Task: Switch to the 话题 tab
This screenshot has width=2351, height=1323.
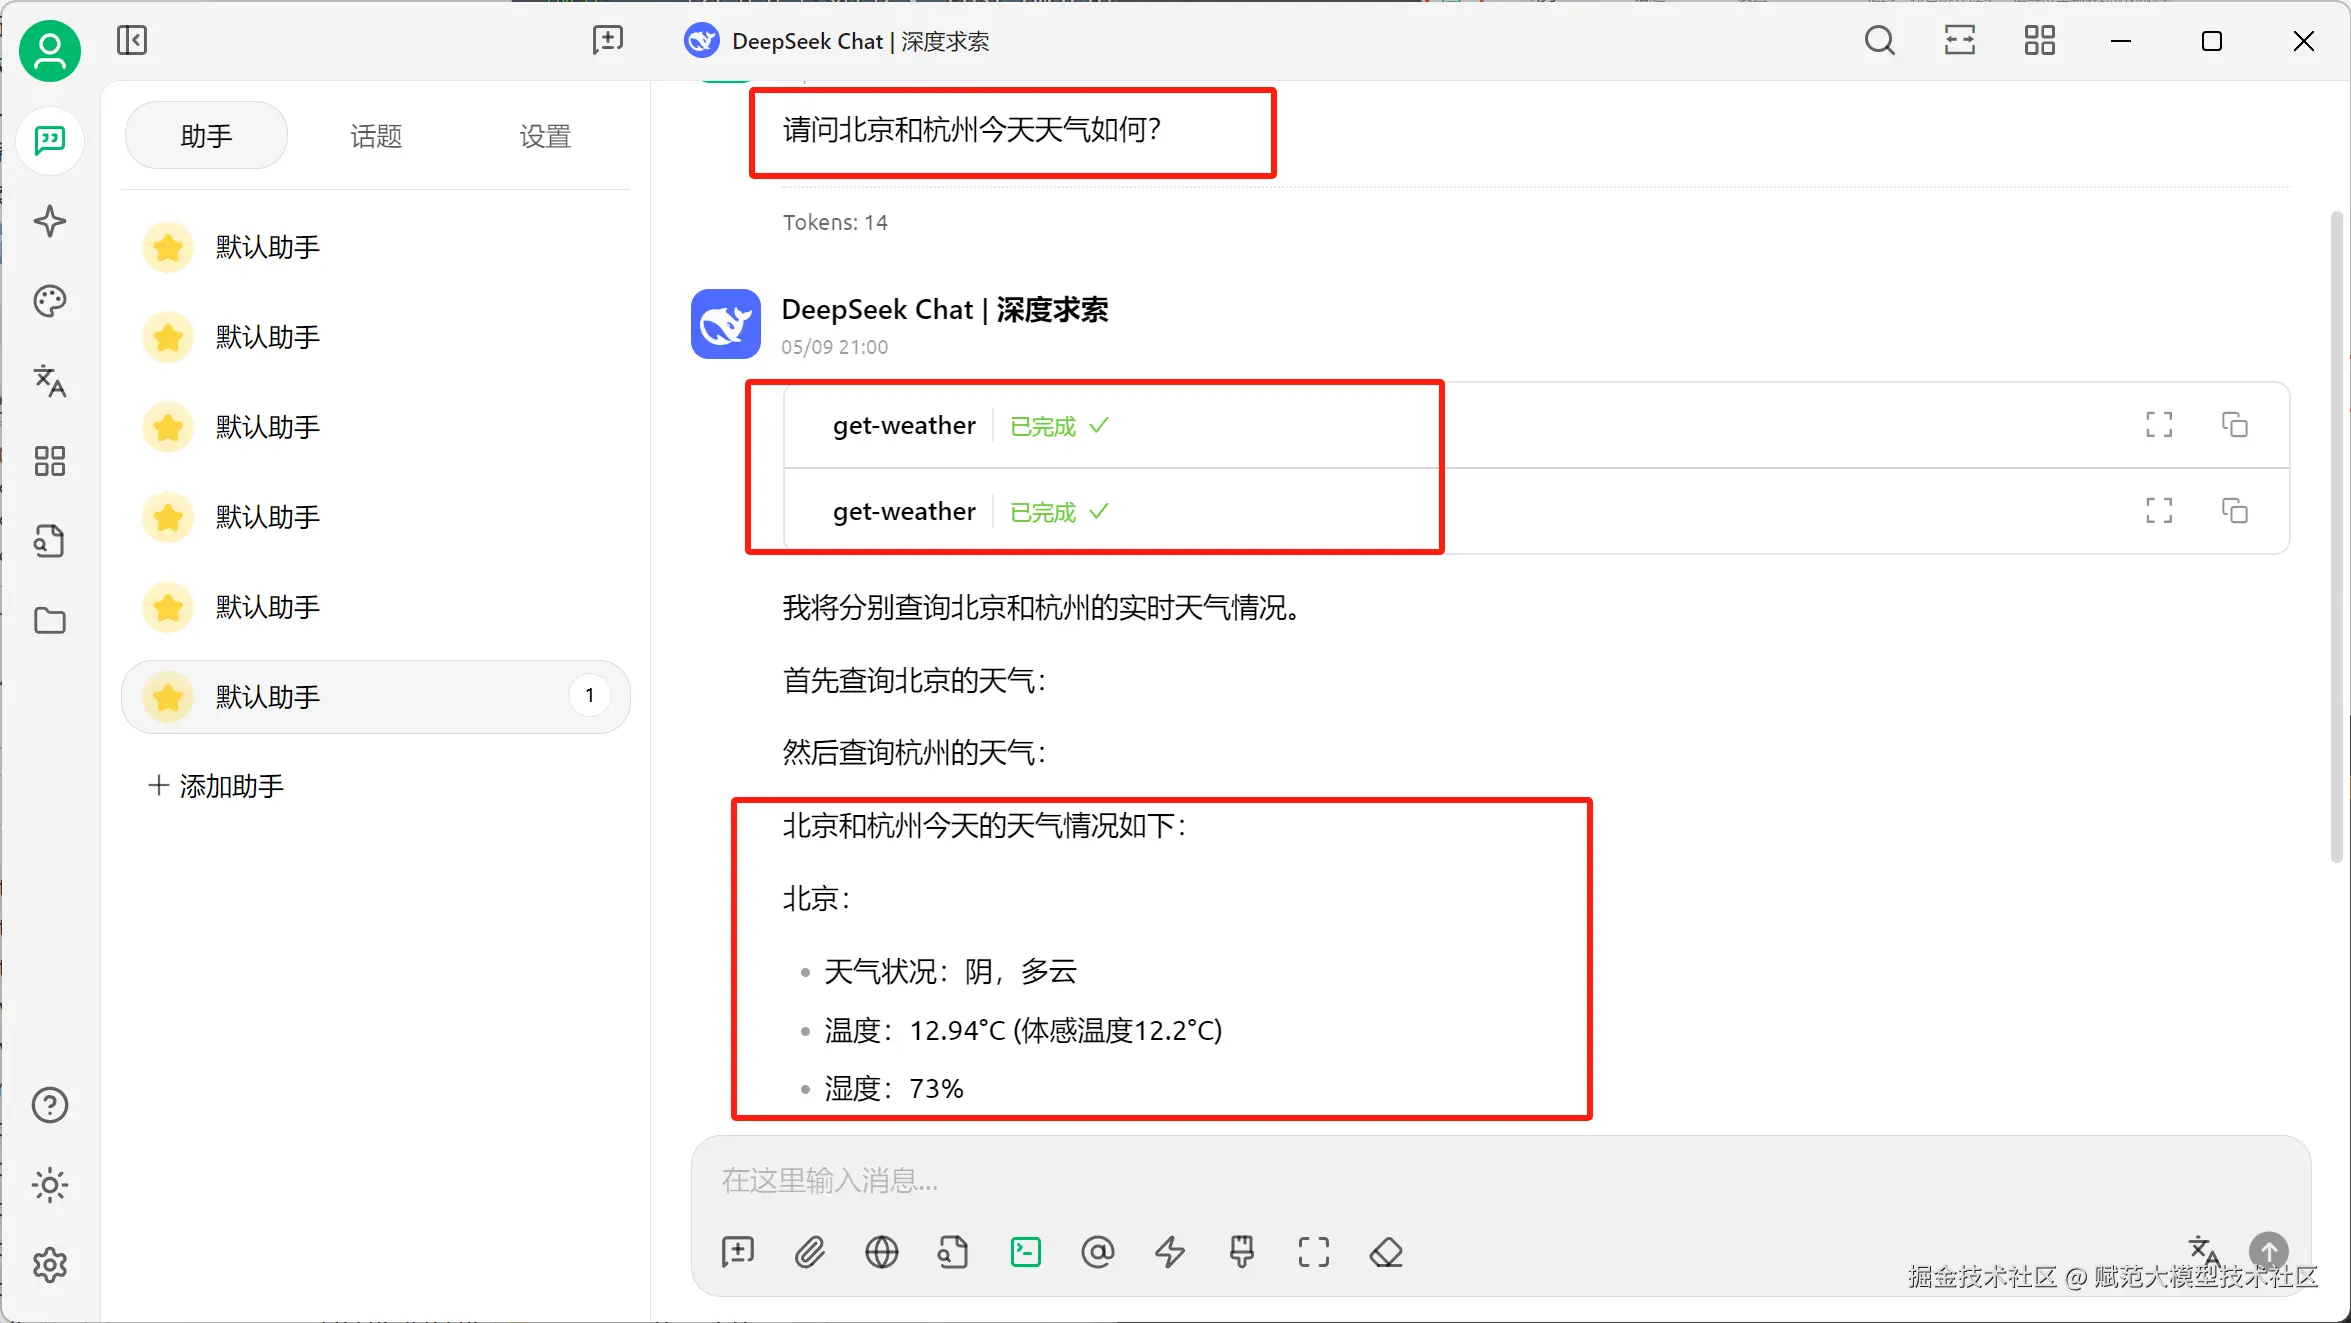Action: pos(376,136)
